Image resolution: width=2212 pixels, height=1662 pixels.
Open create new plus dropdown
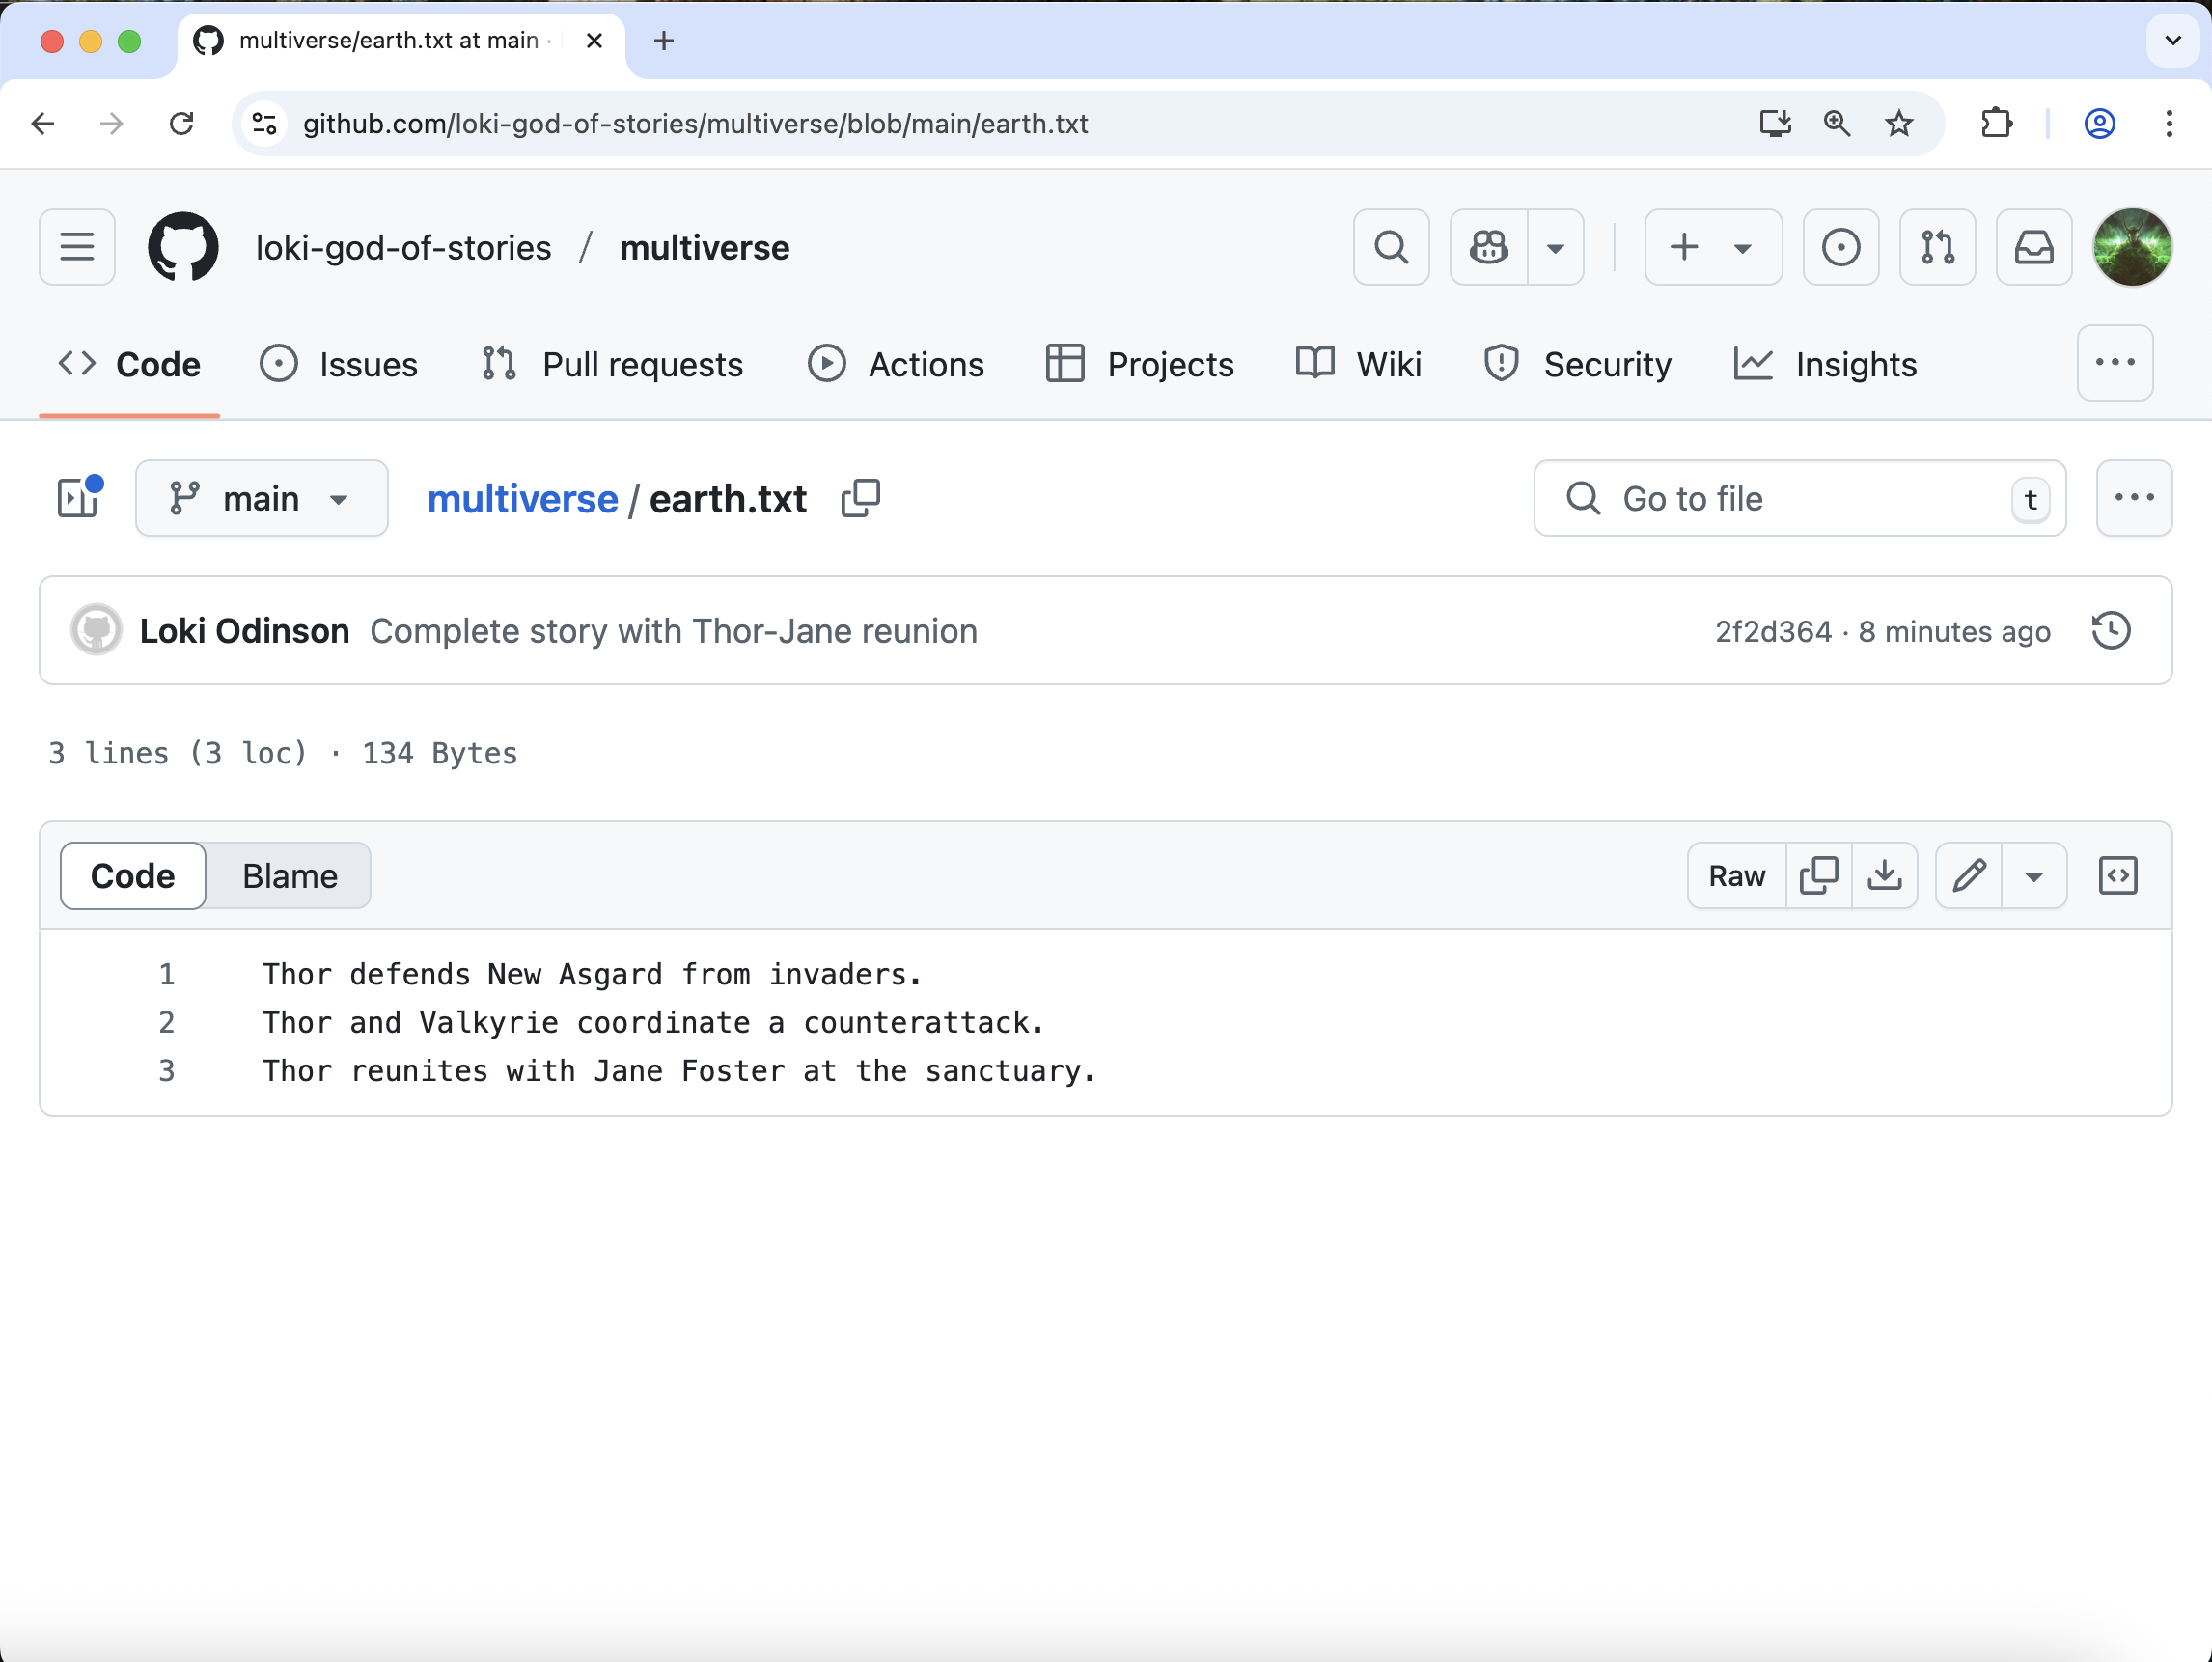pos(1712,247)
